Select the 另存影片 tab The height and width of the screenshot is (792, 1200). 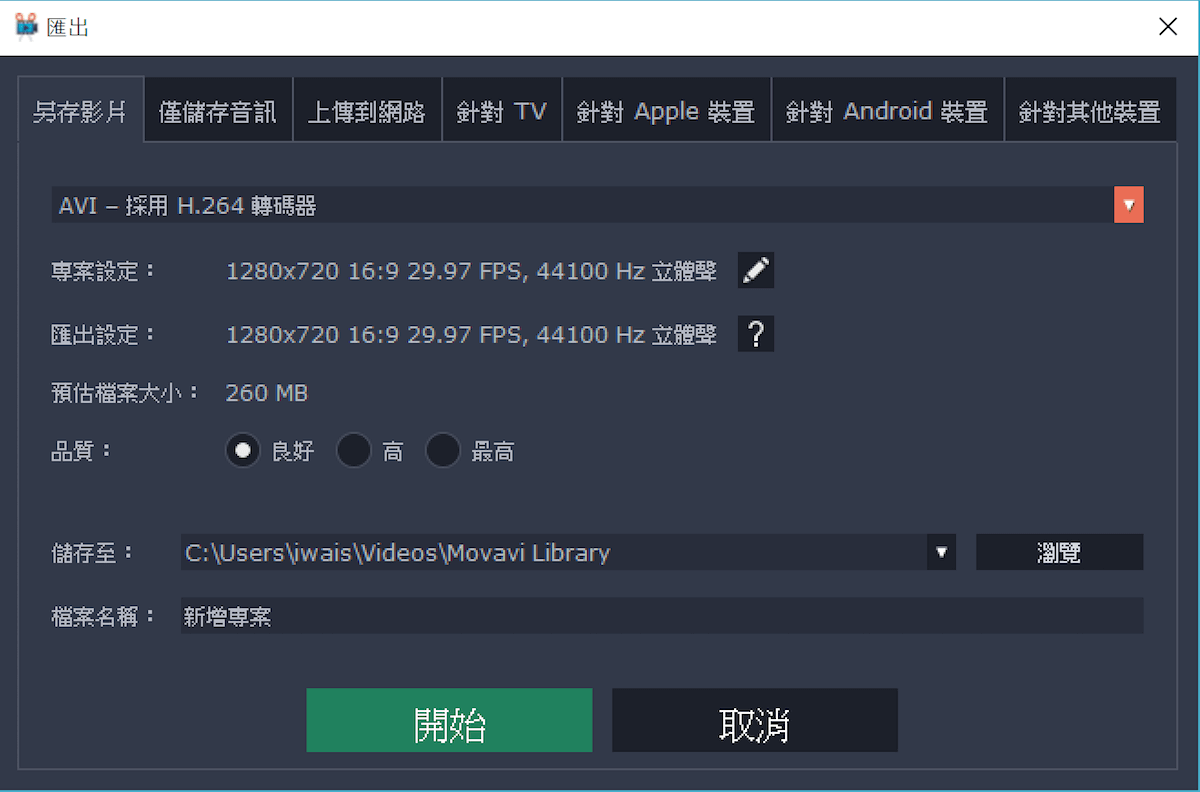81,111
